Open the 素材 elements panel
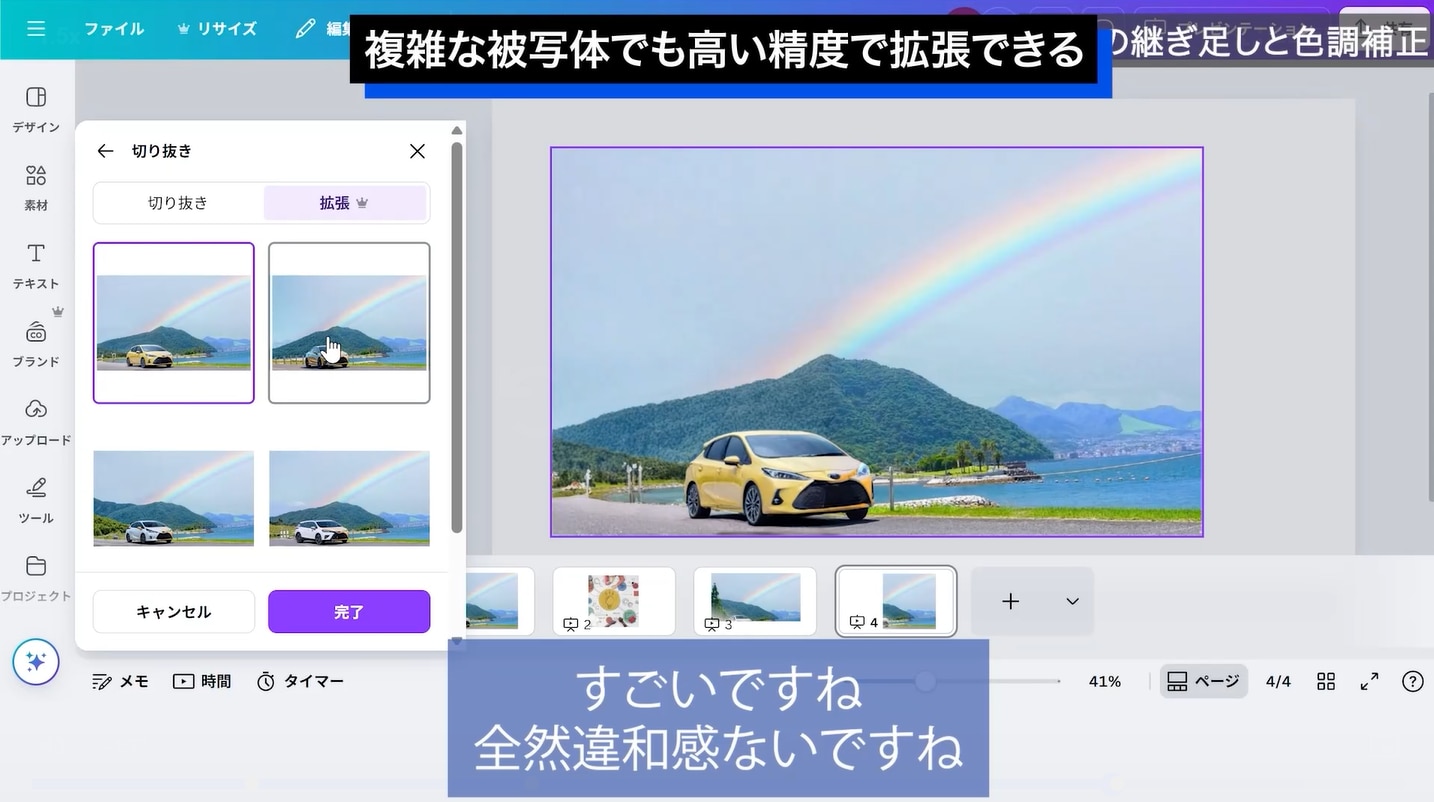The width and height of the screenshot is (1434, 802). (x=36, y=186)
